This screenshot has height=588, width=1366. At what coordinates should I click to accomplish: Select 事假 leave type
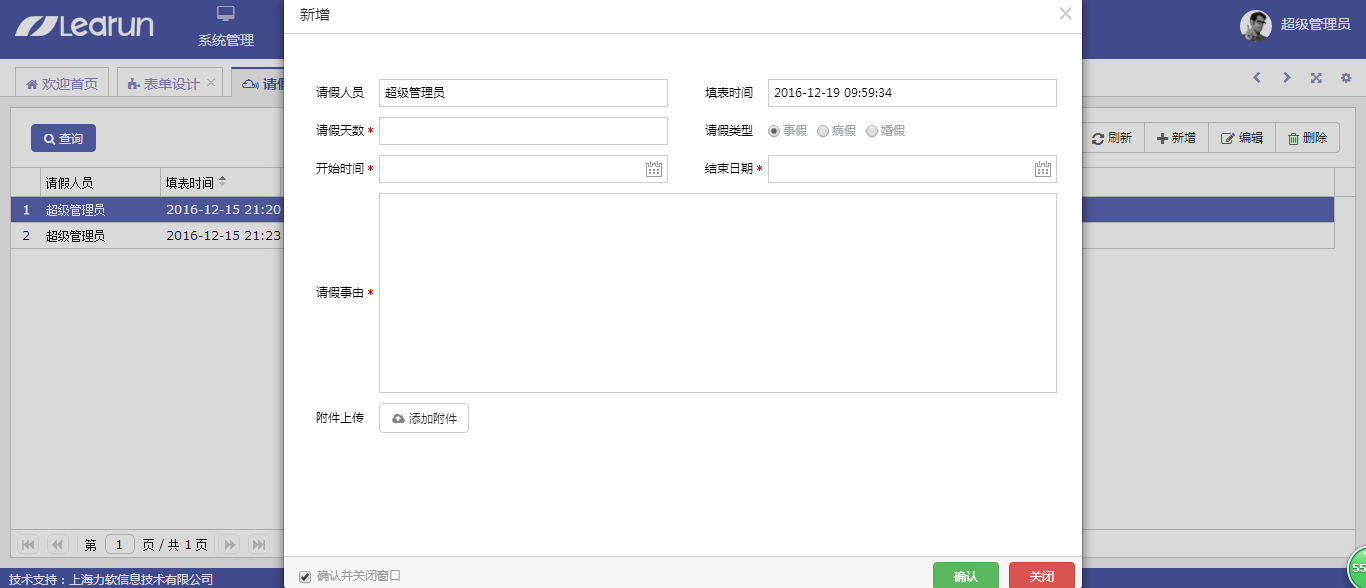click(774, 131)
